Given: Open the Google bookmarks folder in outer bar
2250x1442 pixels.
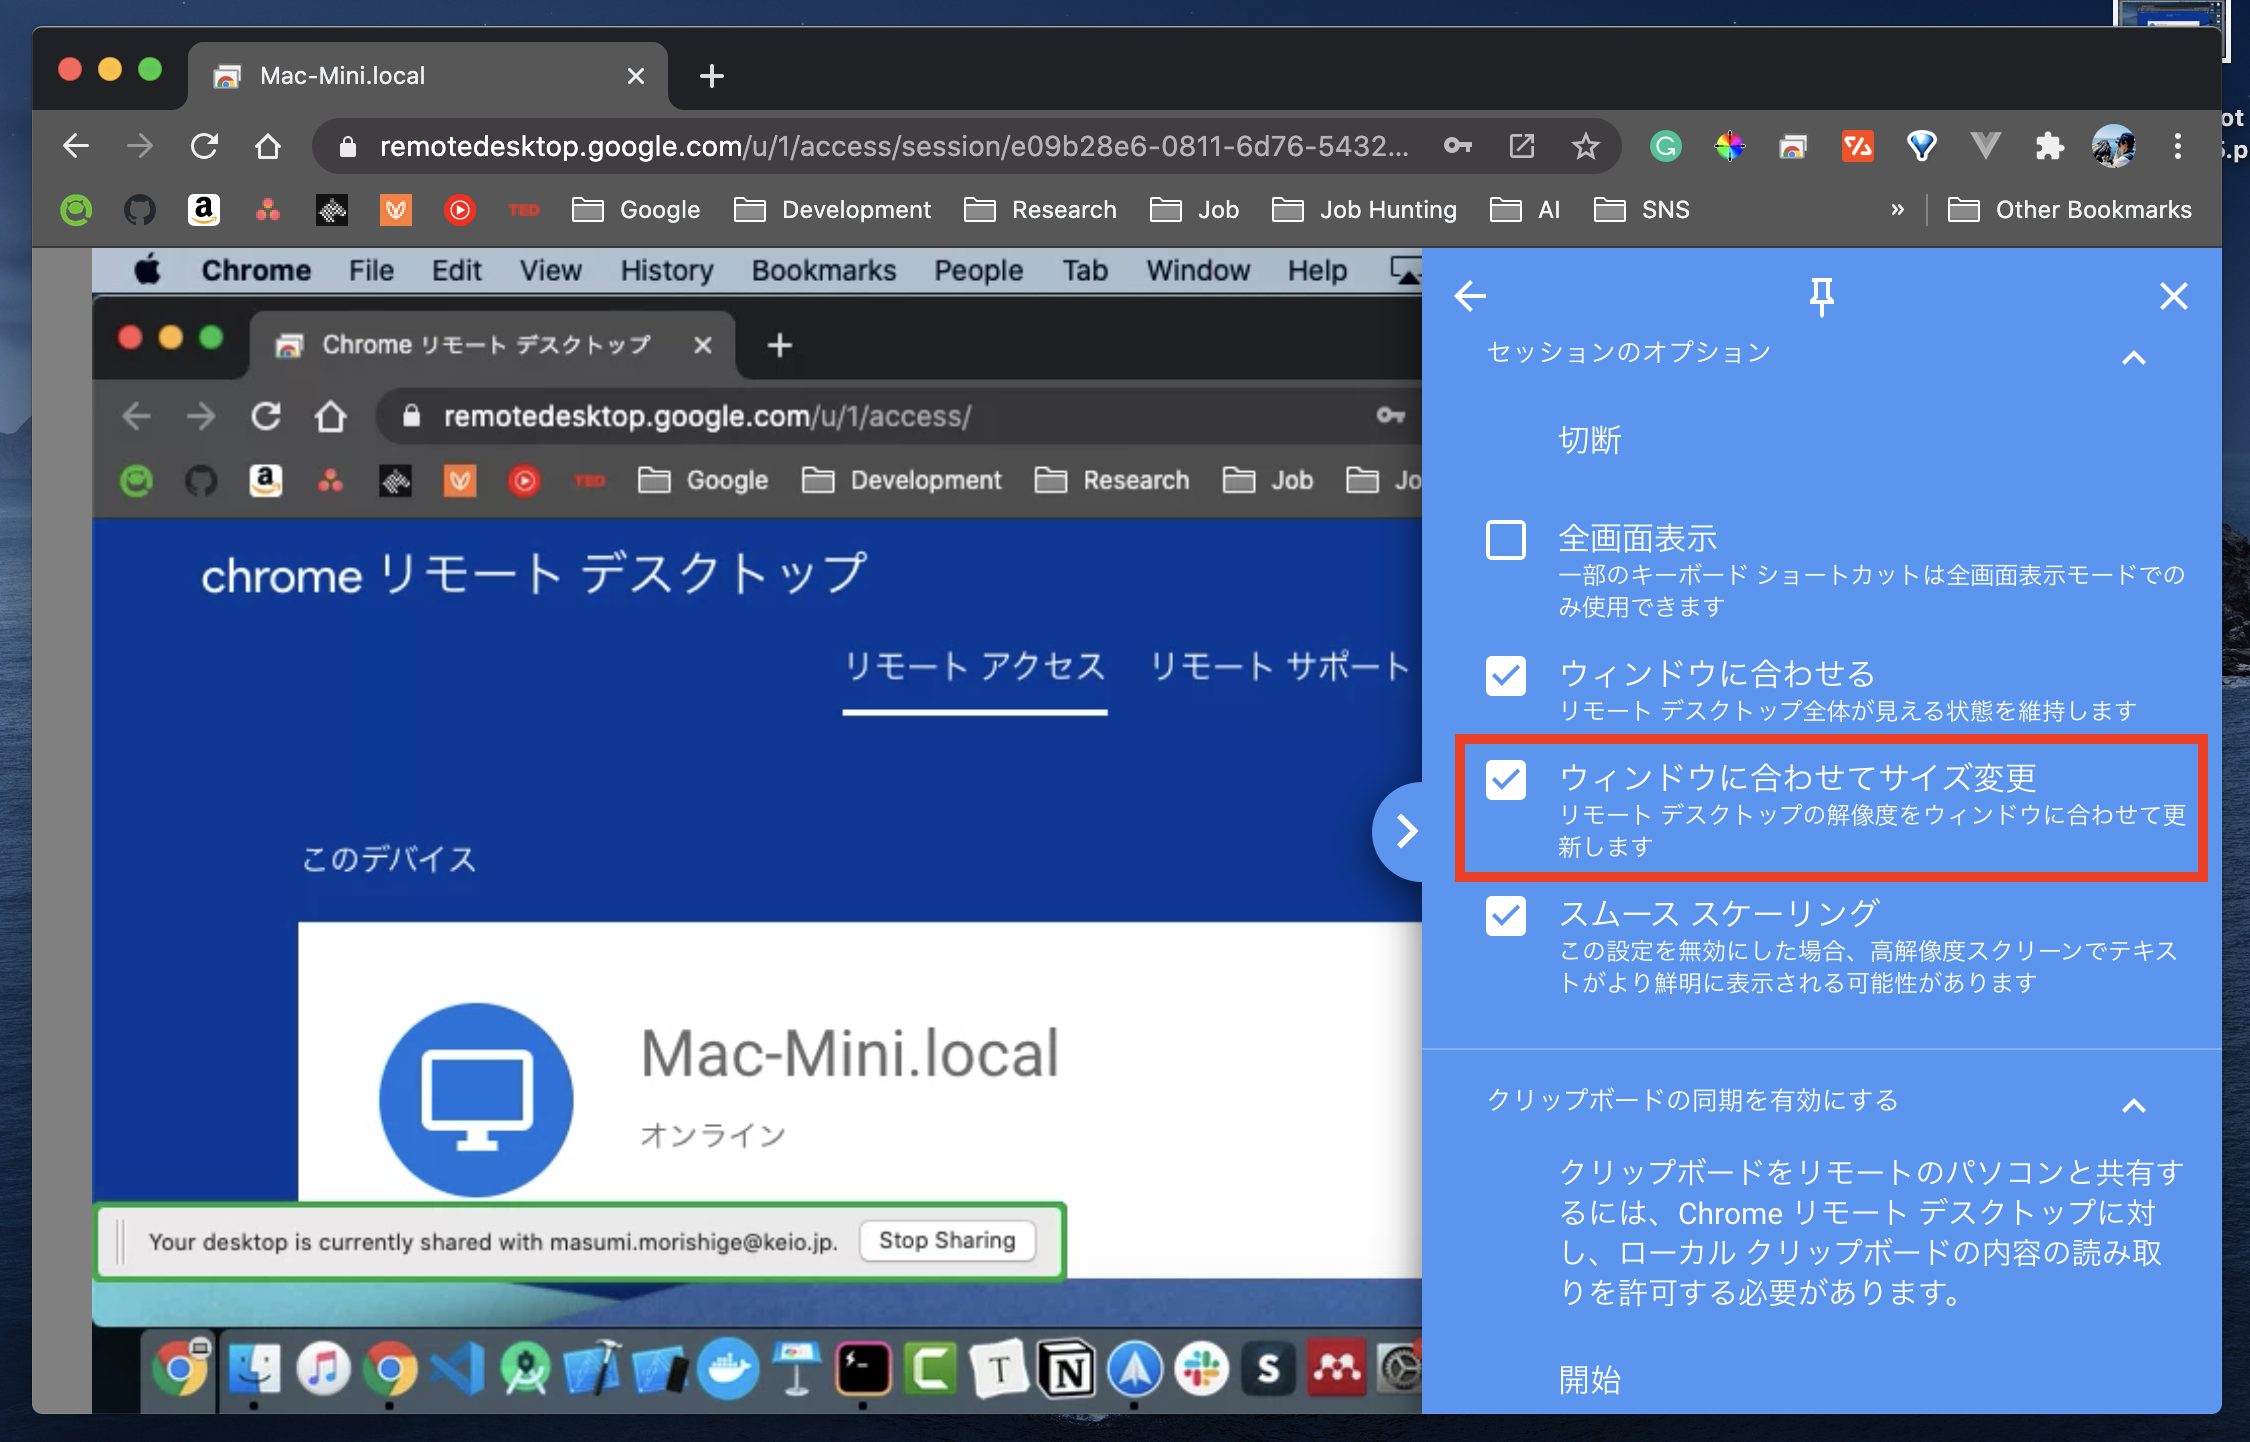Looking at the screenshot, I should tap(636, 210).
